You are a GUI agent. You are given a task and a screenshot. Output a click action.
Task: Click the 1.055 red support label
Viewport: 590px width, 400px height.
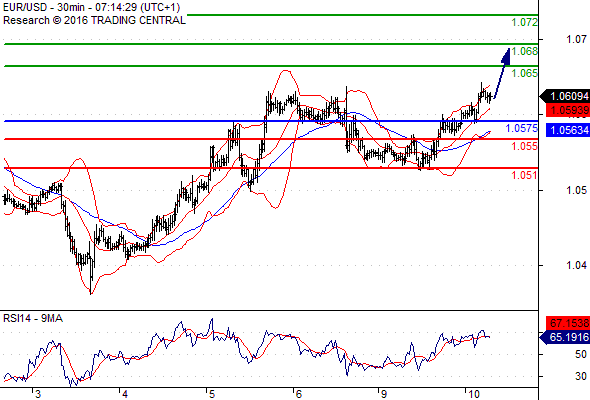pyautogui.click(x=525, y=146)
